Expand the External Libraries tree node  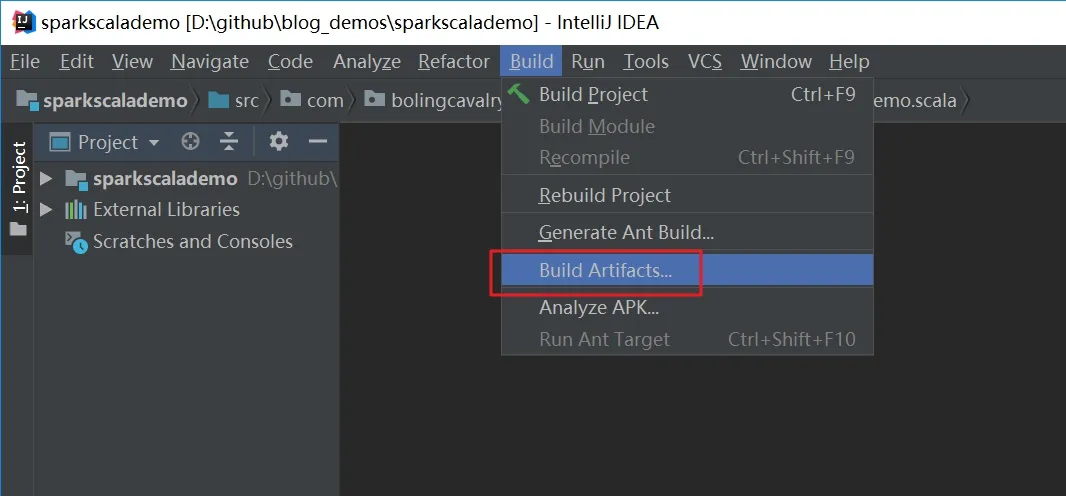[46, 210]
